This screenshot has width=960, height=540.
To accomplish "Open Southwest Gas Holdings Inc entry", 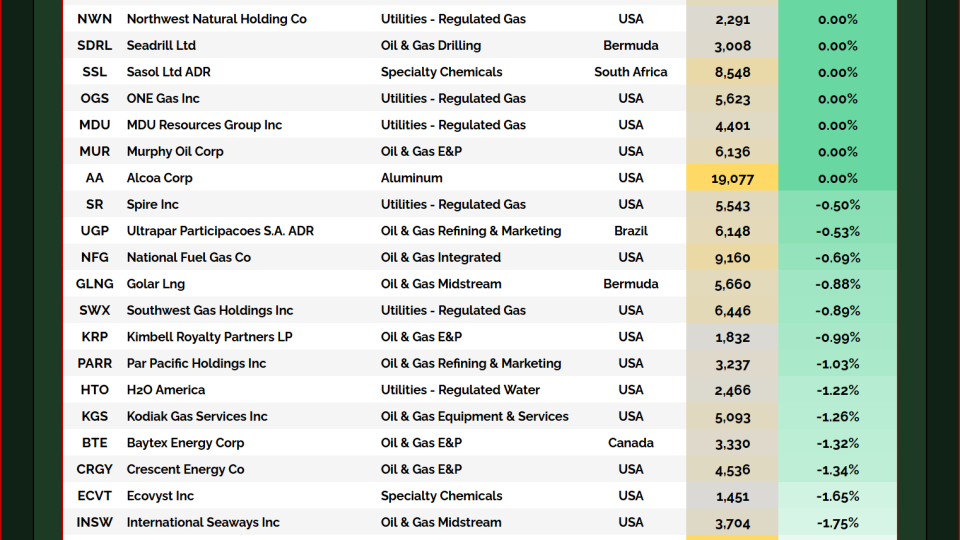I will (210, 311).
